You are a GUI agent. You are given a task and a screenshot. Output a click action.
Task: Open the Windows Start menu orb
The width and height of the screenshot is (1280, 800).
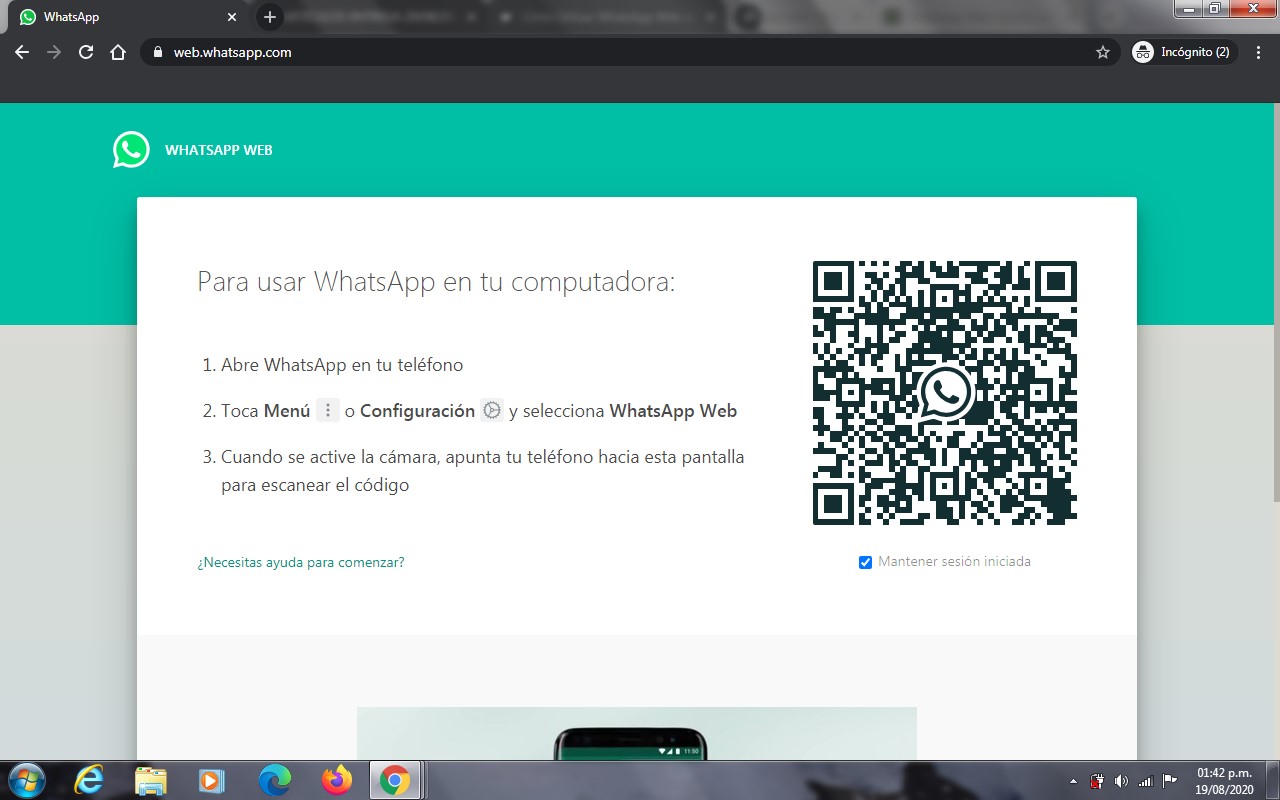pyautogui.click(x=25, y=780)
